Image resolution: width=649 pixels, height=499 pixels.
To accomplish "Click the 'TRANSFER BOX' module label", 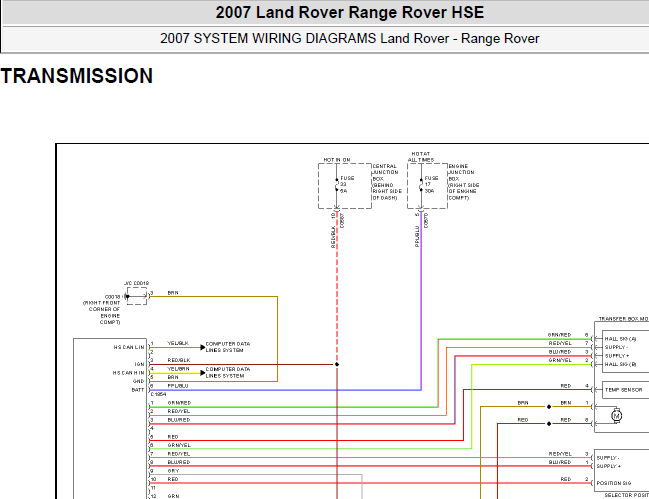I will 624,319.
